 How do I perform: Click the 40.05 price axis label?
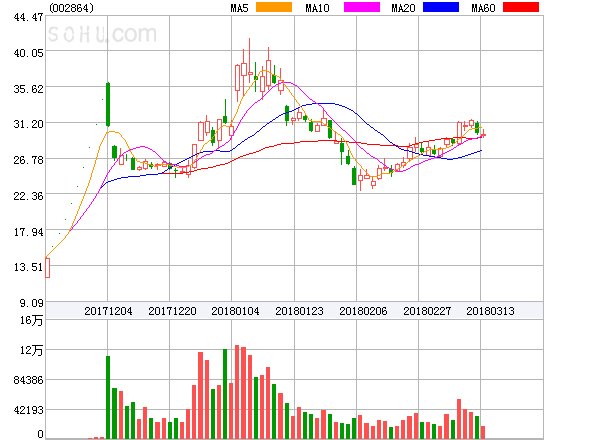point(28,53)
